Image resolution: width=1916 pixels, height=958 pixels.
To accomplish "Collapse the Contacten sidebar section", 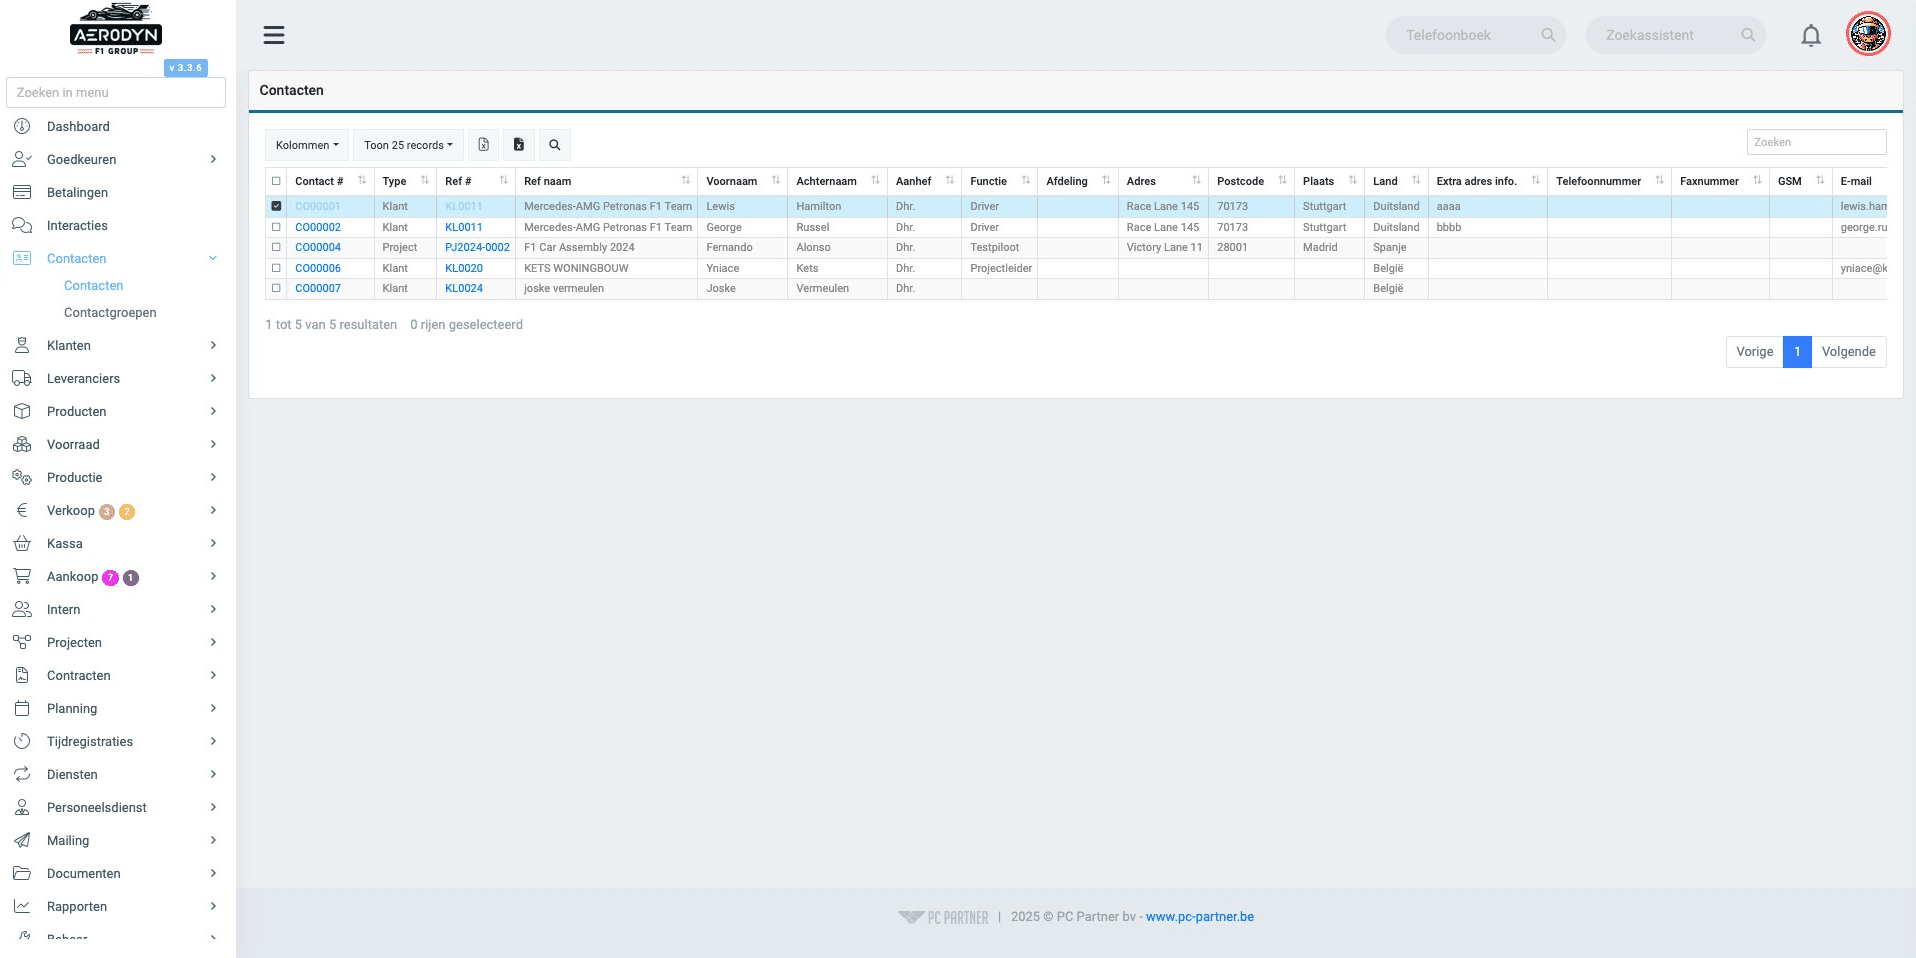I will pyautogui.click(x=213, y=258).
